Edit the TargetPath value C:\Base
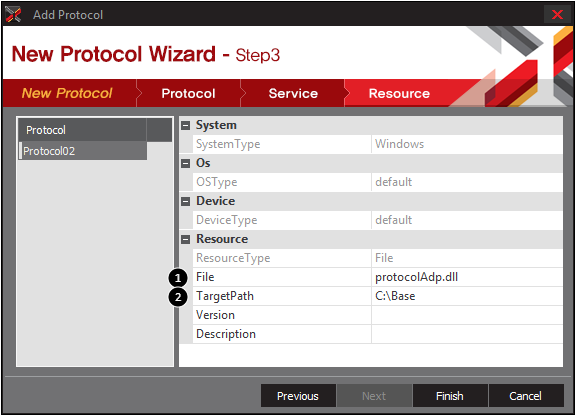The image size is (576, 416). [467, 296]
